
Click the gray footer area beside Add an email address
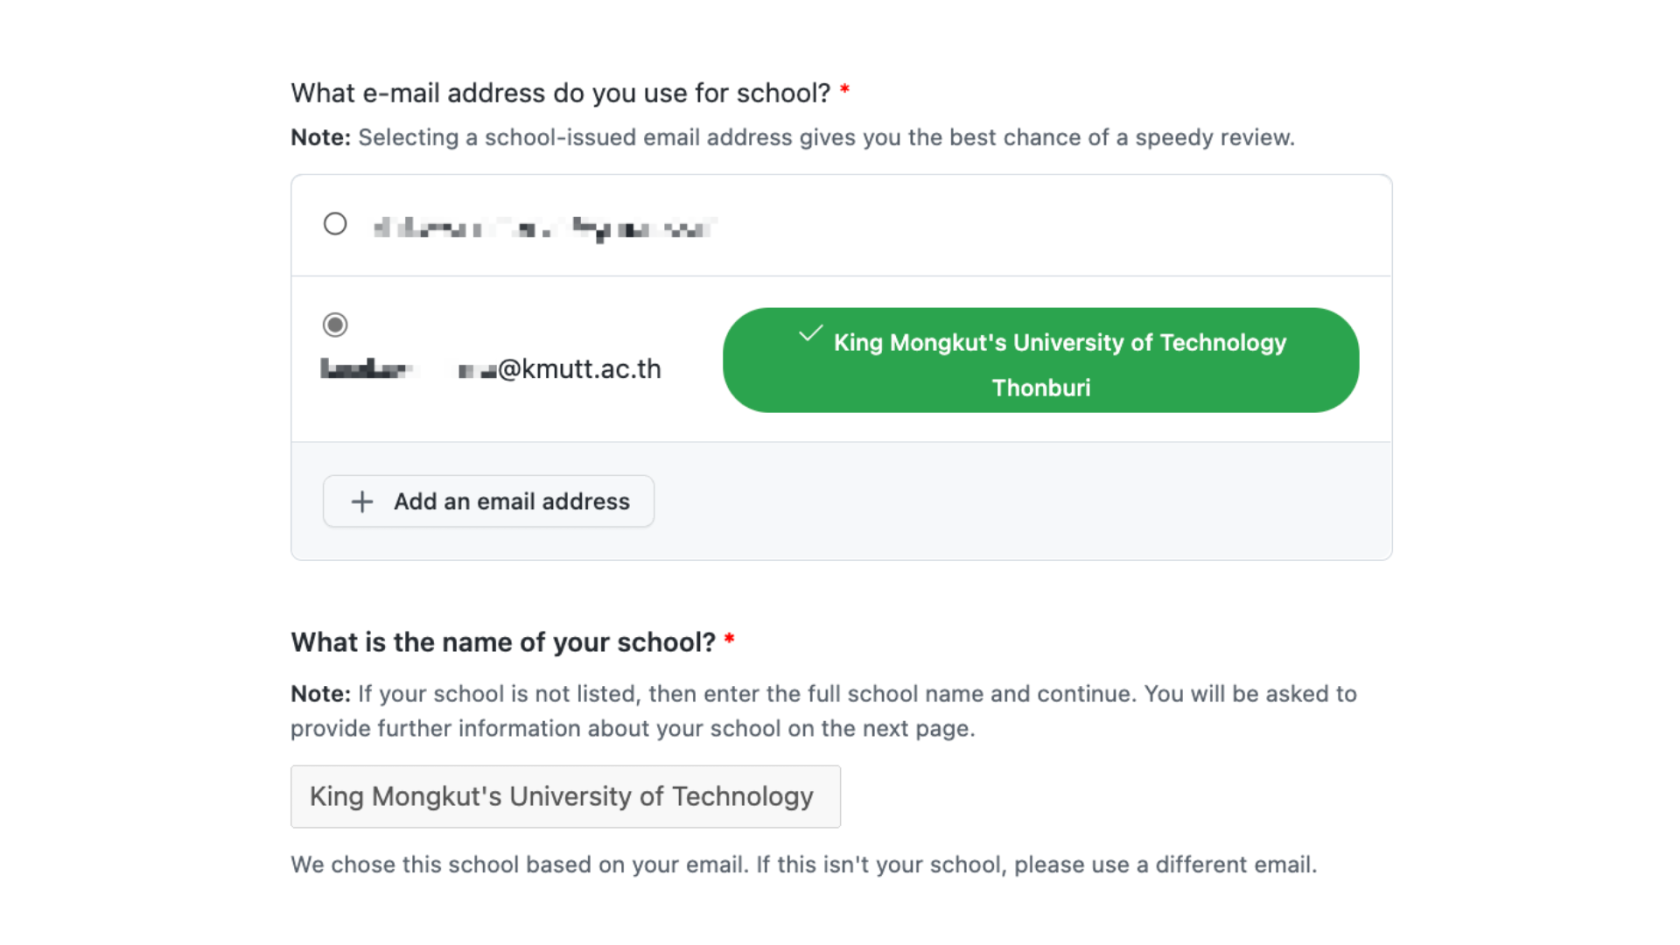click(x=1020, y=502)
